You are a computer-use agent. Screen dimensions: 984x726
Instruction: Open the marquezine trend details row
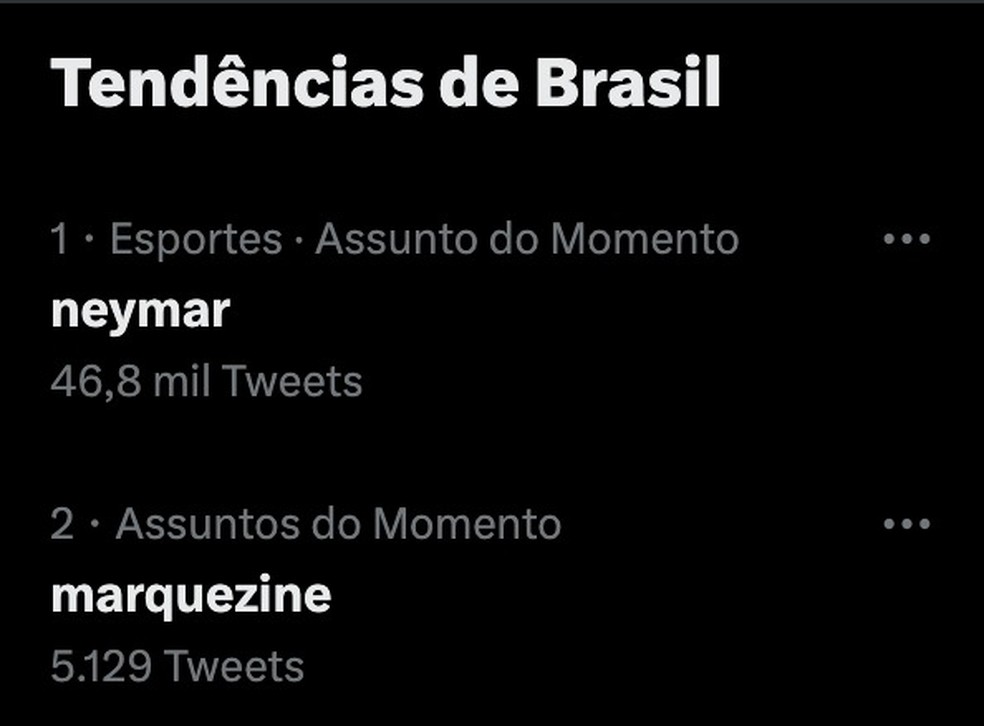450,593
